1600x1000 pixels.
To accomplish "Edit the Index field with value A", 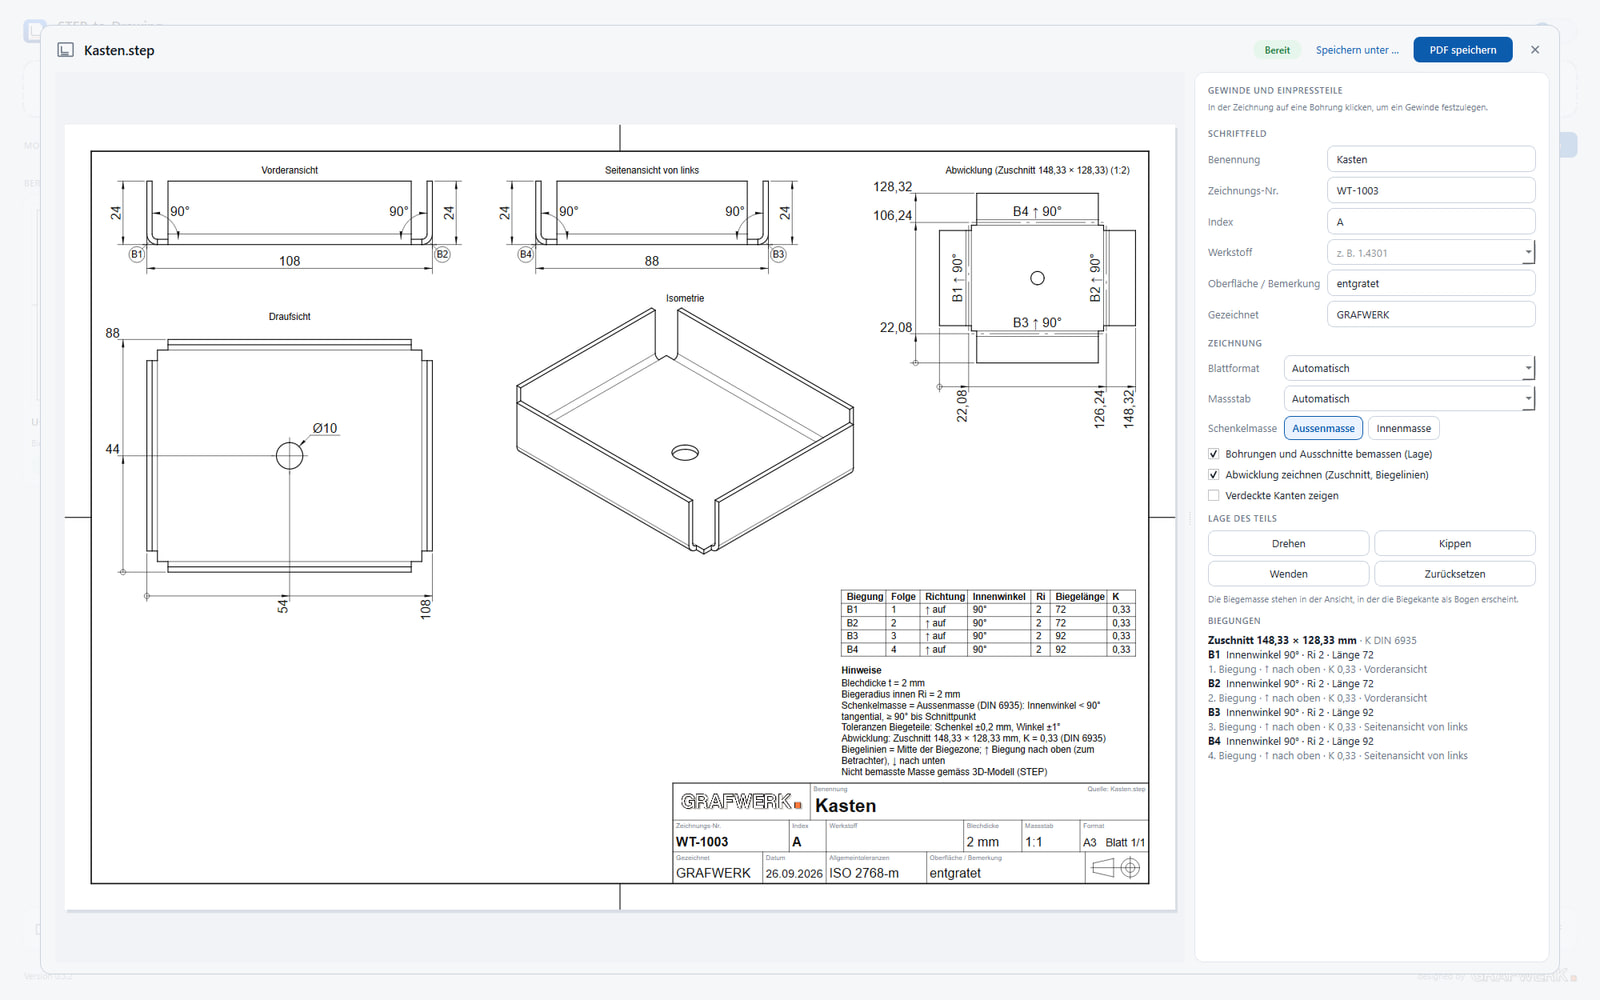I will [x=1431, y=222].
